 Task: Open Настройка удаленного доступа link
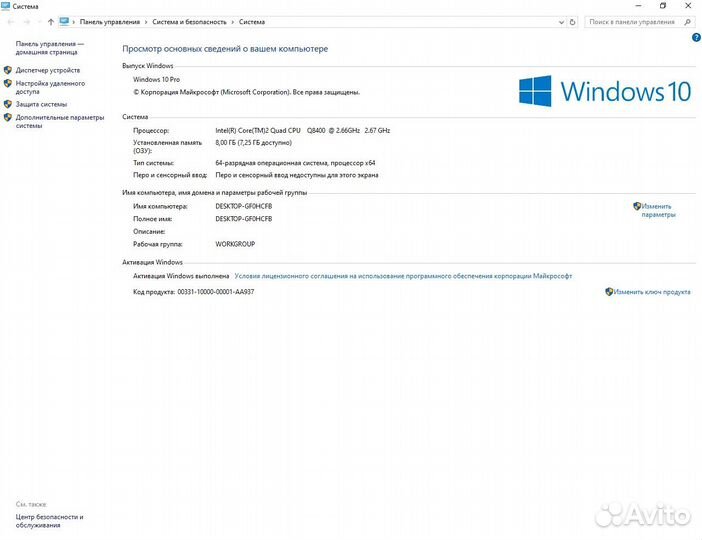50,87
